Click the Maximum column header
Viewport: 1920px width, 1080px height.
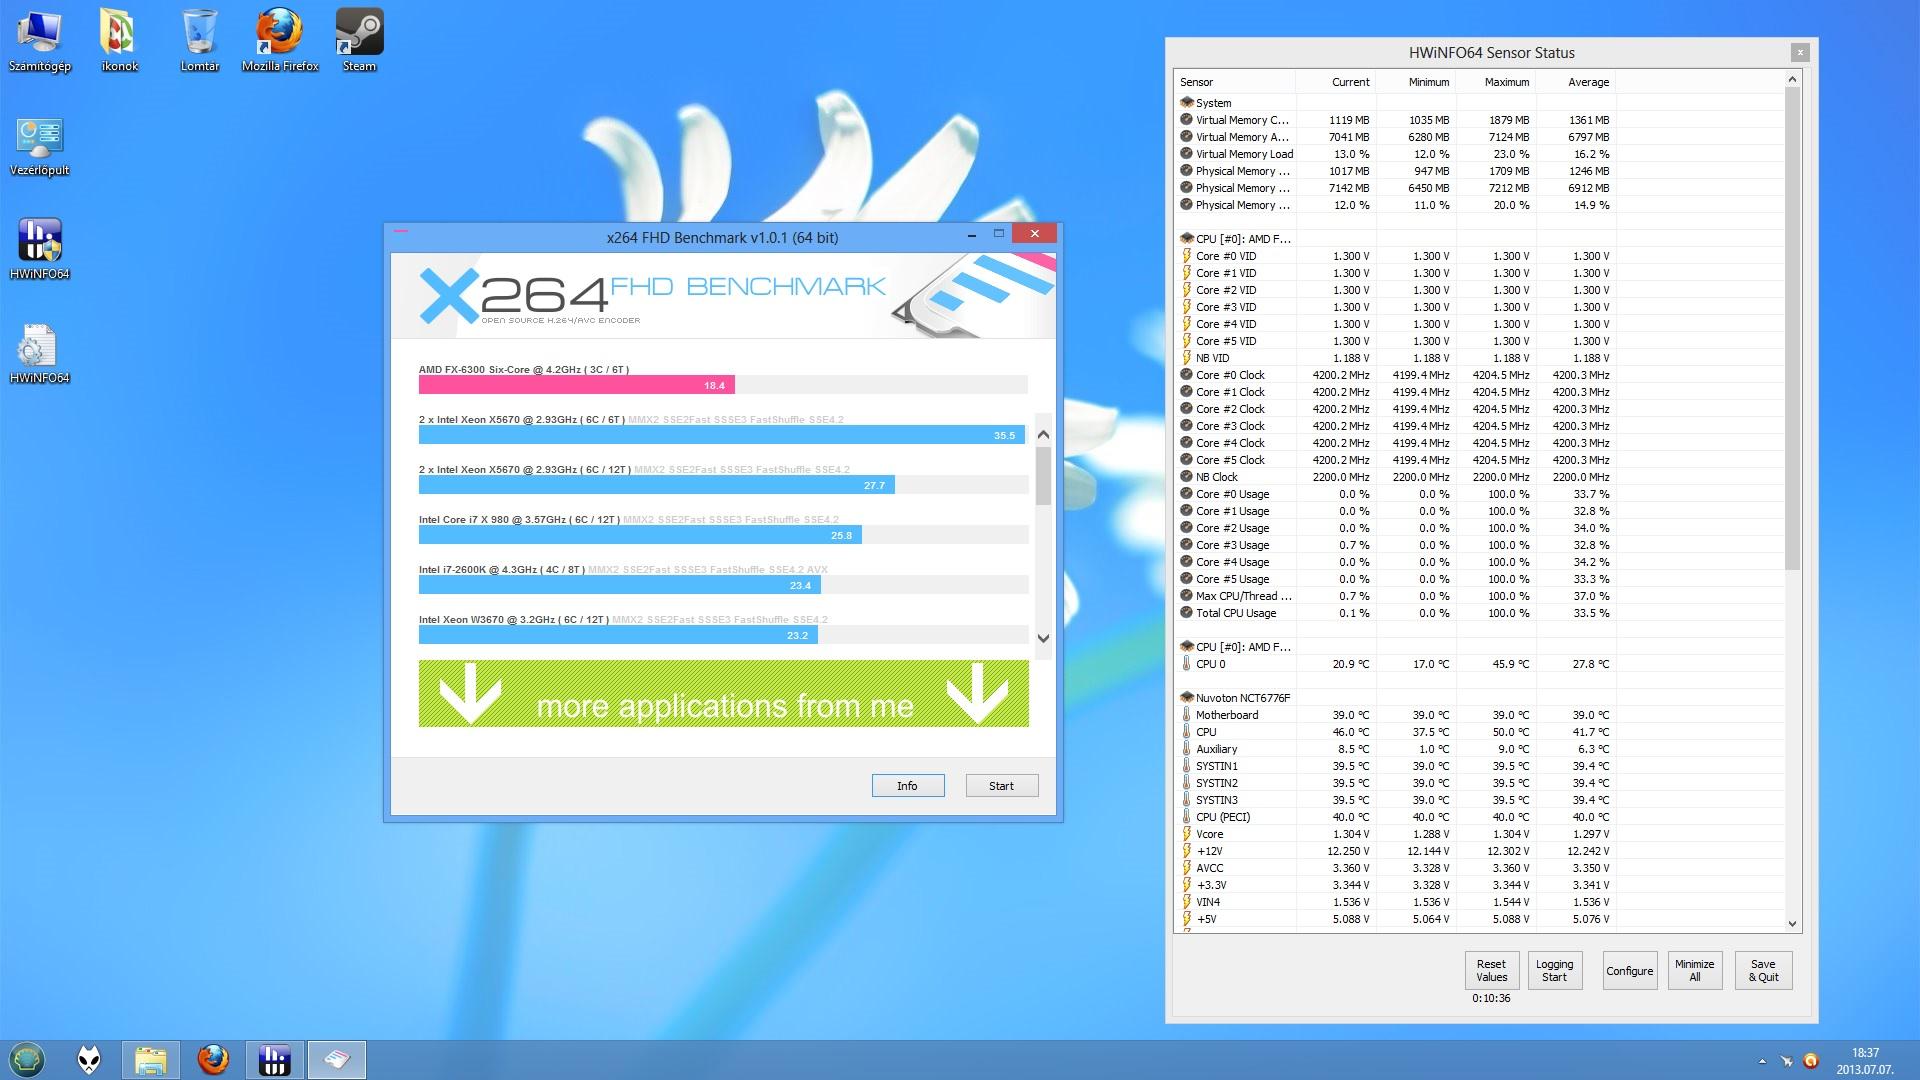tap(1495, 82)
